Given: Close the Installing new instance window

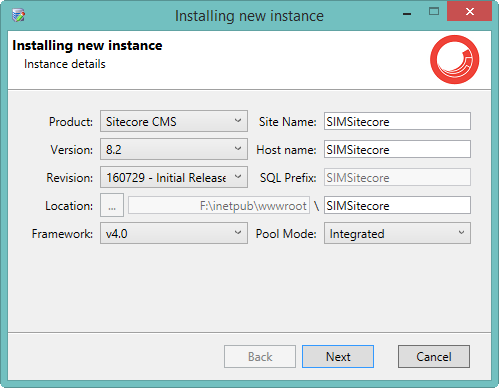Looking at the screenshot, I should click(x=470, y=12).
